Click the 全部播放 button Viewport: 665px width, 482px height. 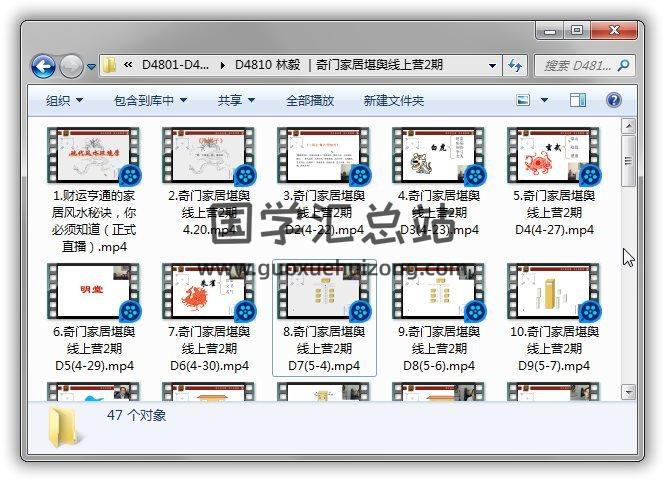tap(310, 100)
